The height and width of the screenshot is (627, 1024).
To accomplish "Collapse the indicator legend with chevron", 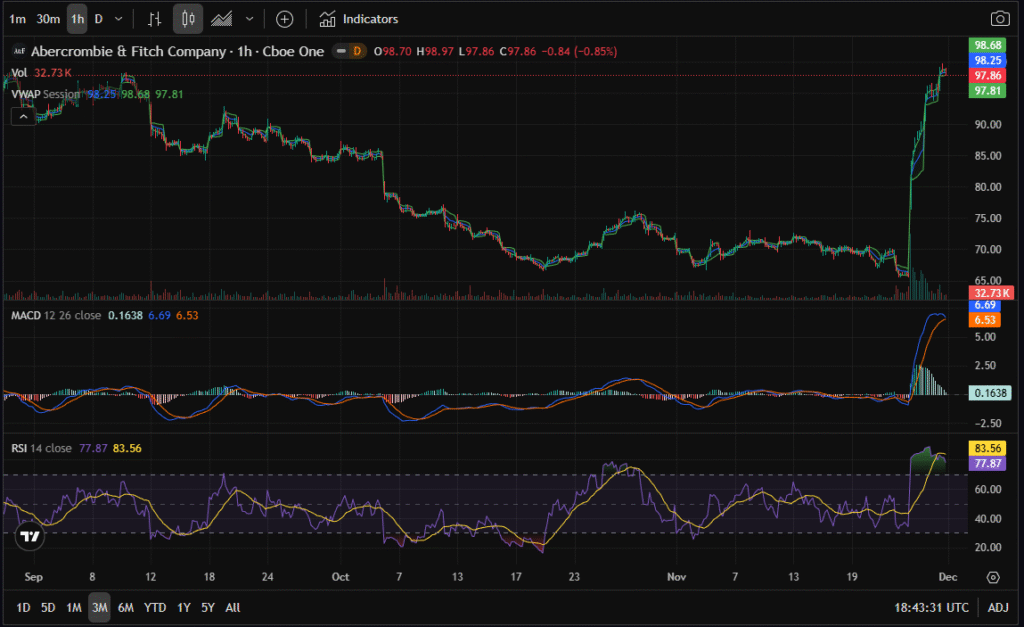I will [x=21, y=116].
